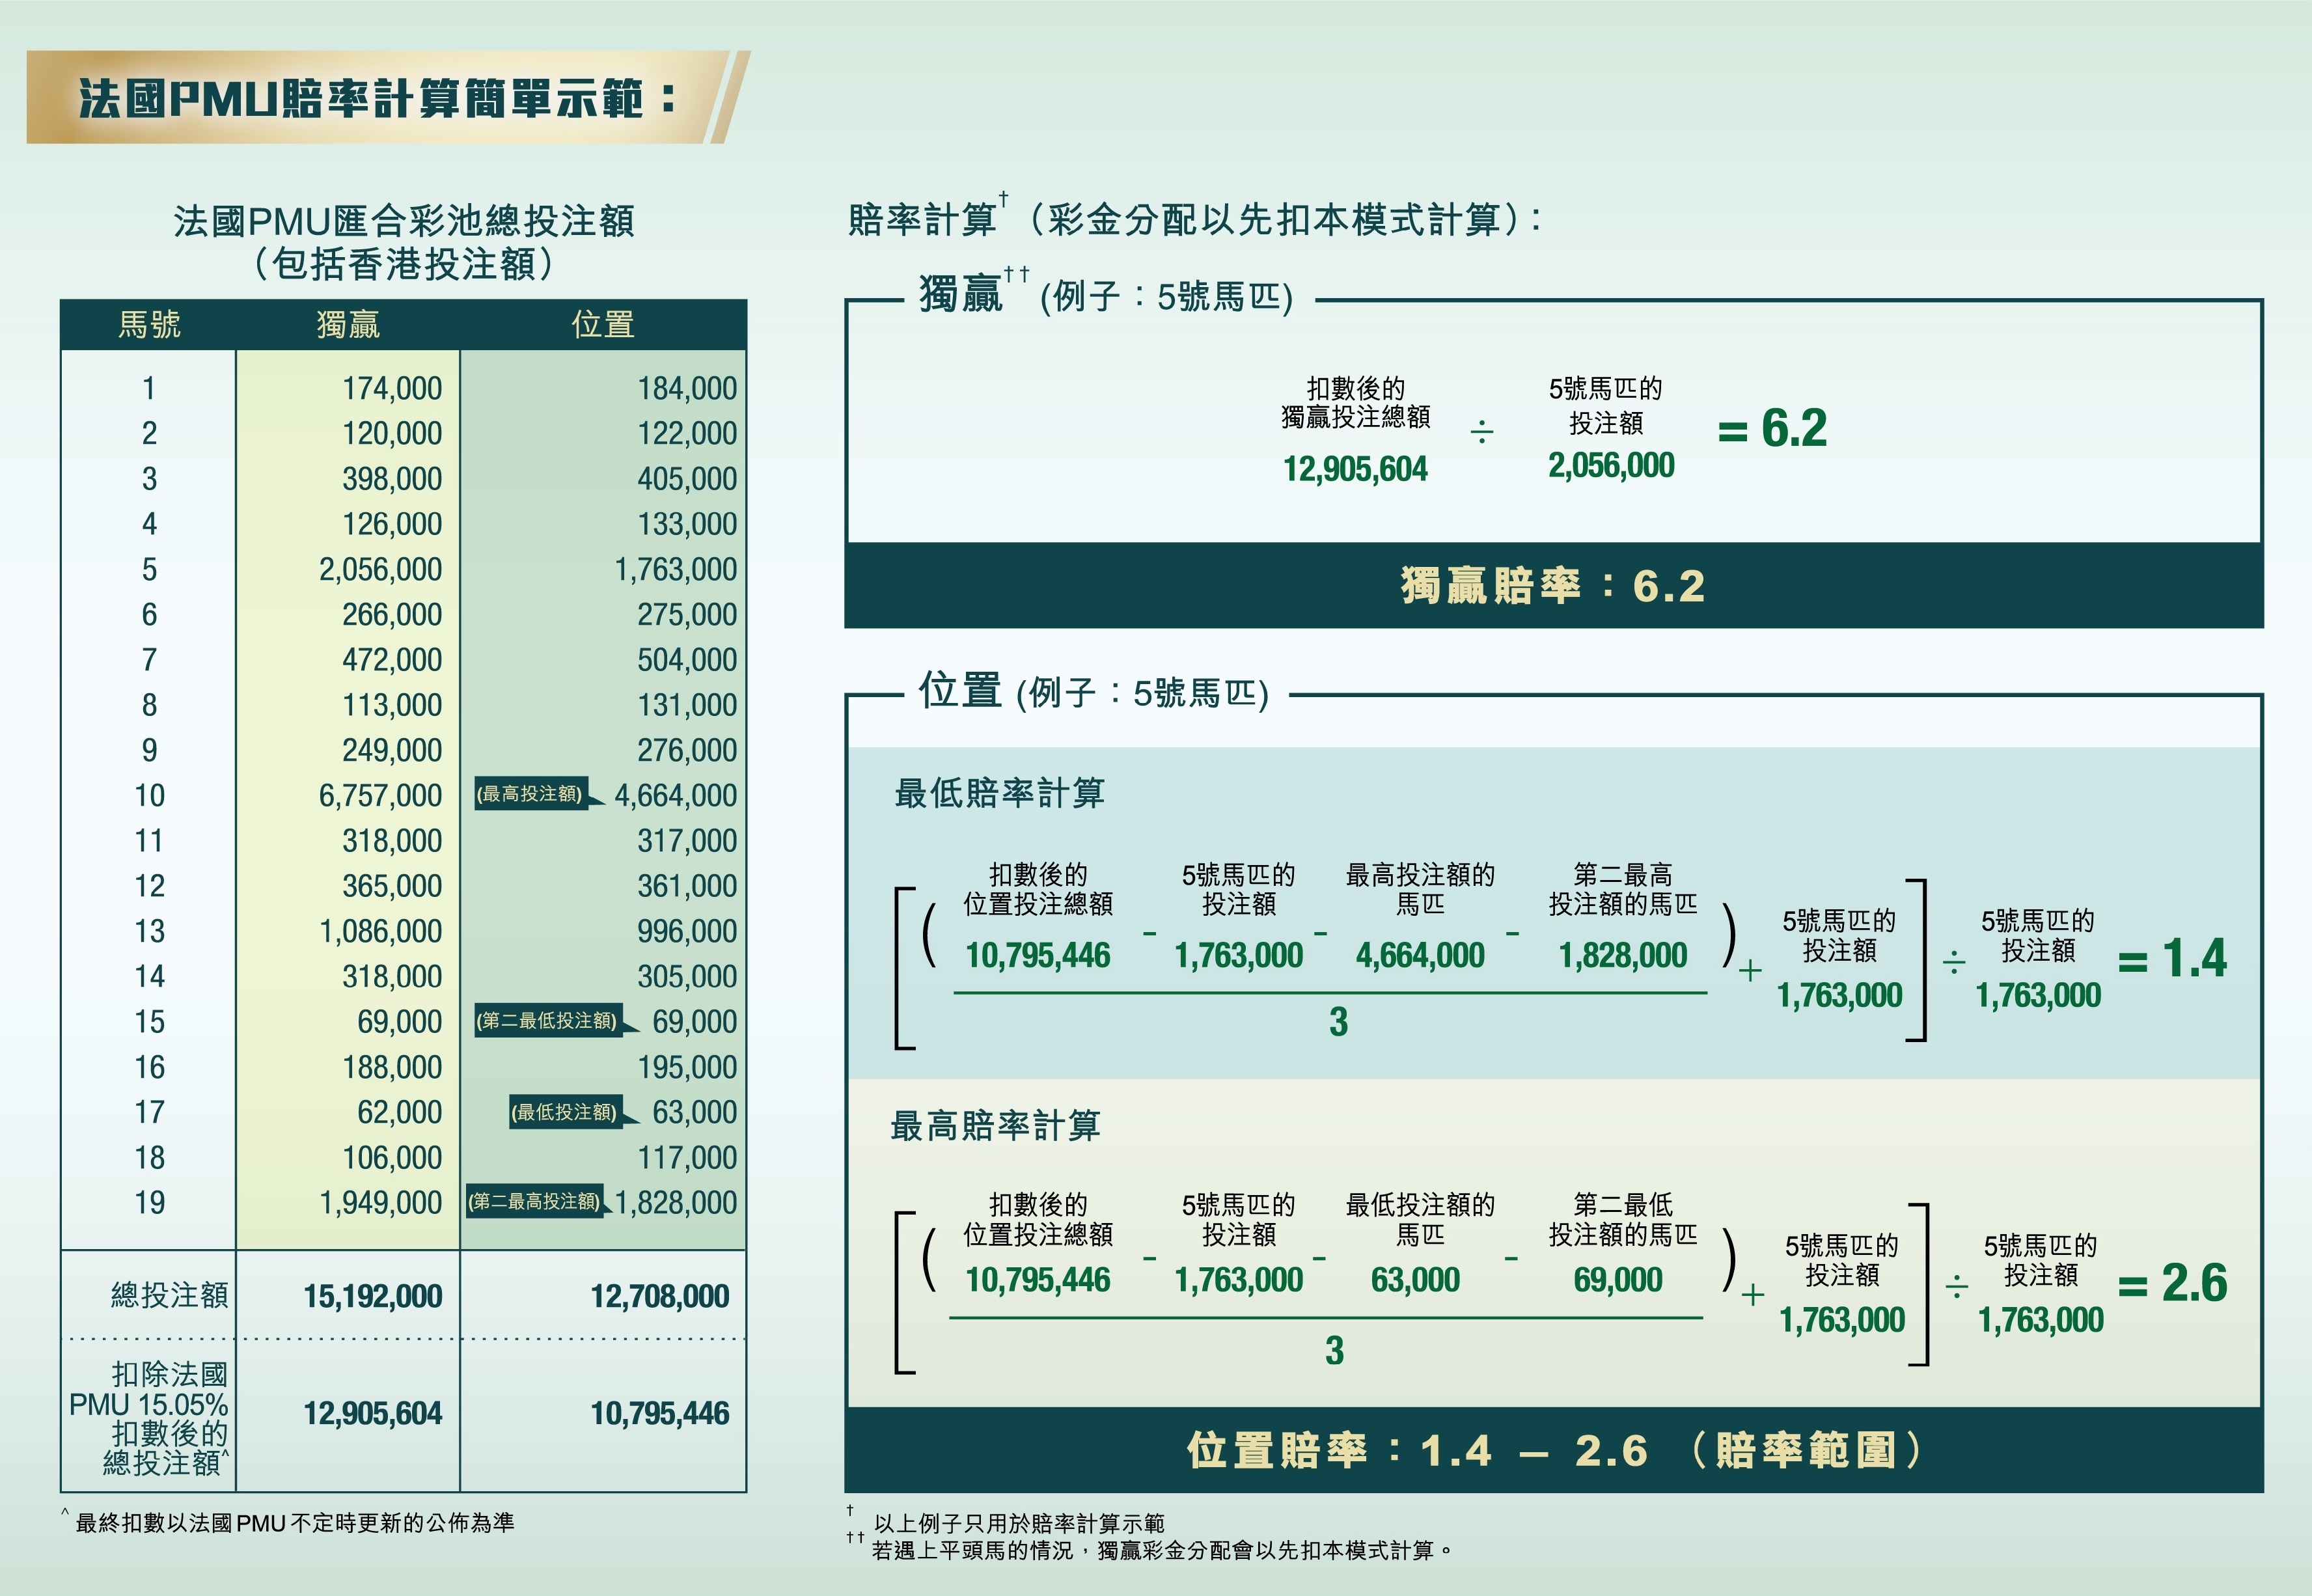The height and width of the screenshot is (1596, 2312).
Task: Click win amount 1,086,000 in row 13
Action: pyautogui.click(x=380, y=931)
